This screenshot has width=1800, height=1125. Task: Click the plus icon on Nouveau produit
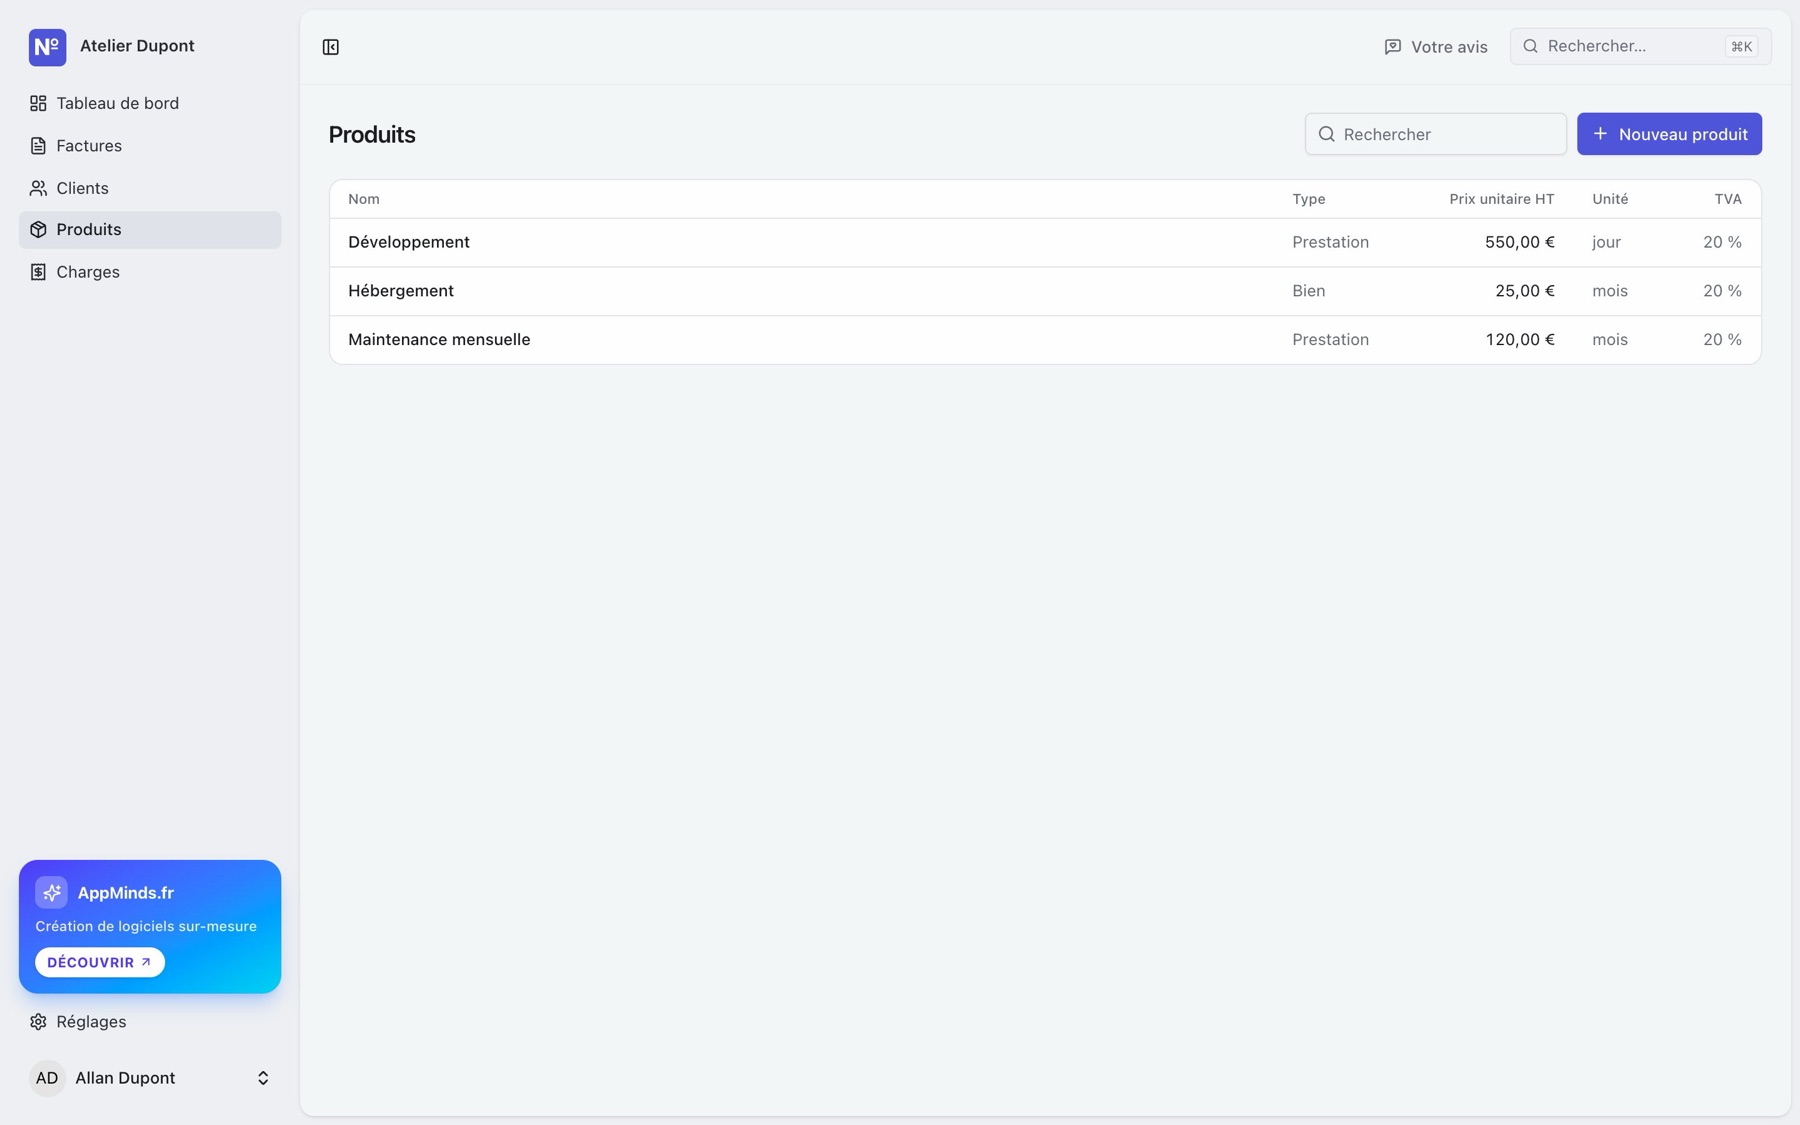[x=1600, y=134]
